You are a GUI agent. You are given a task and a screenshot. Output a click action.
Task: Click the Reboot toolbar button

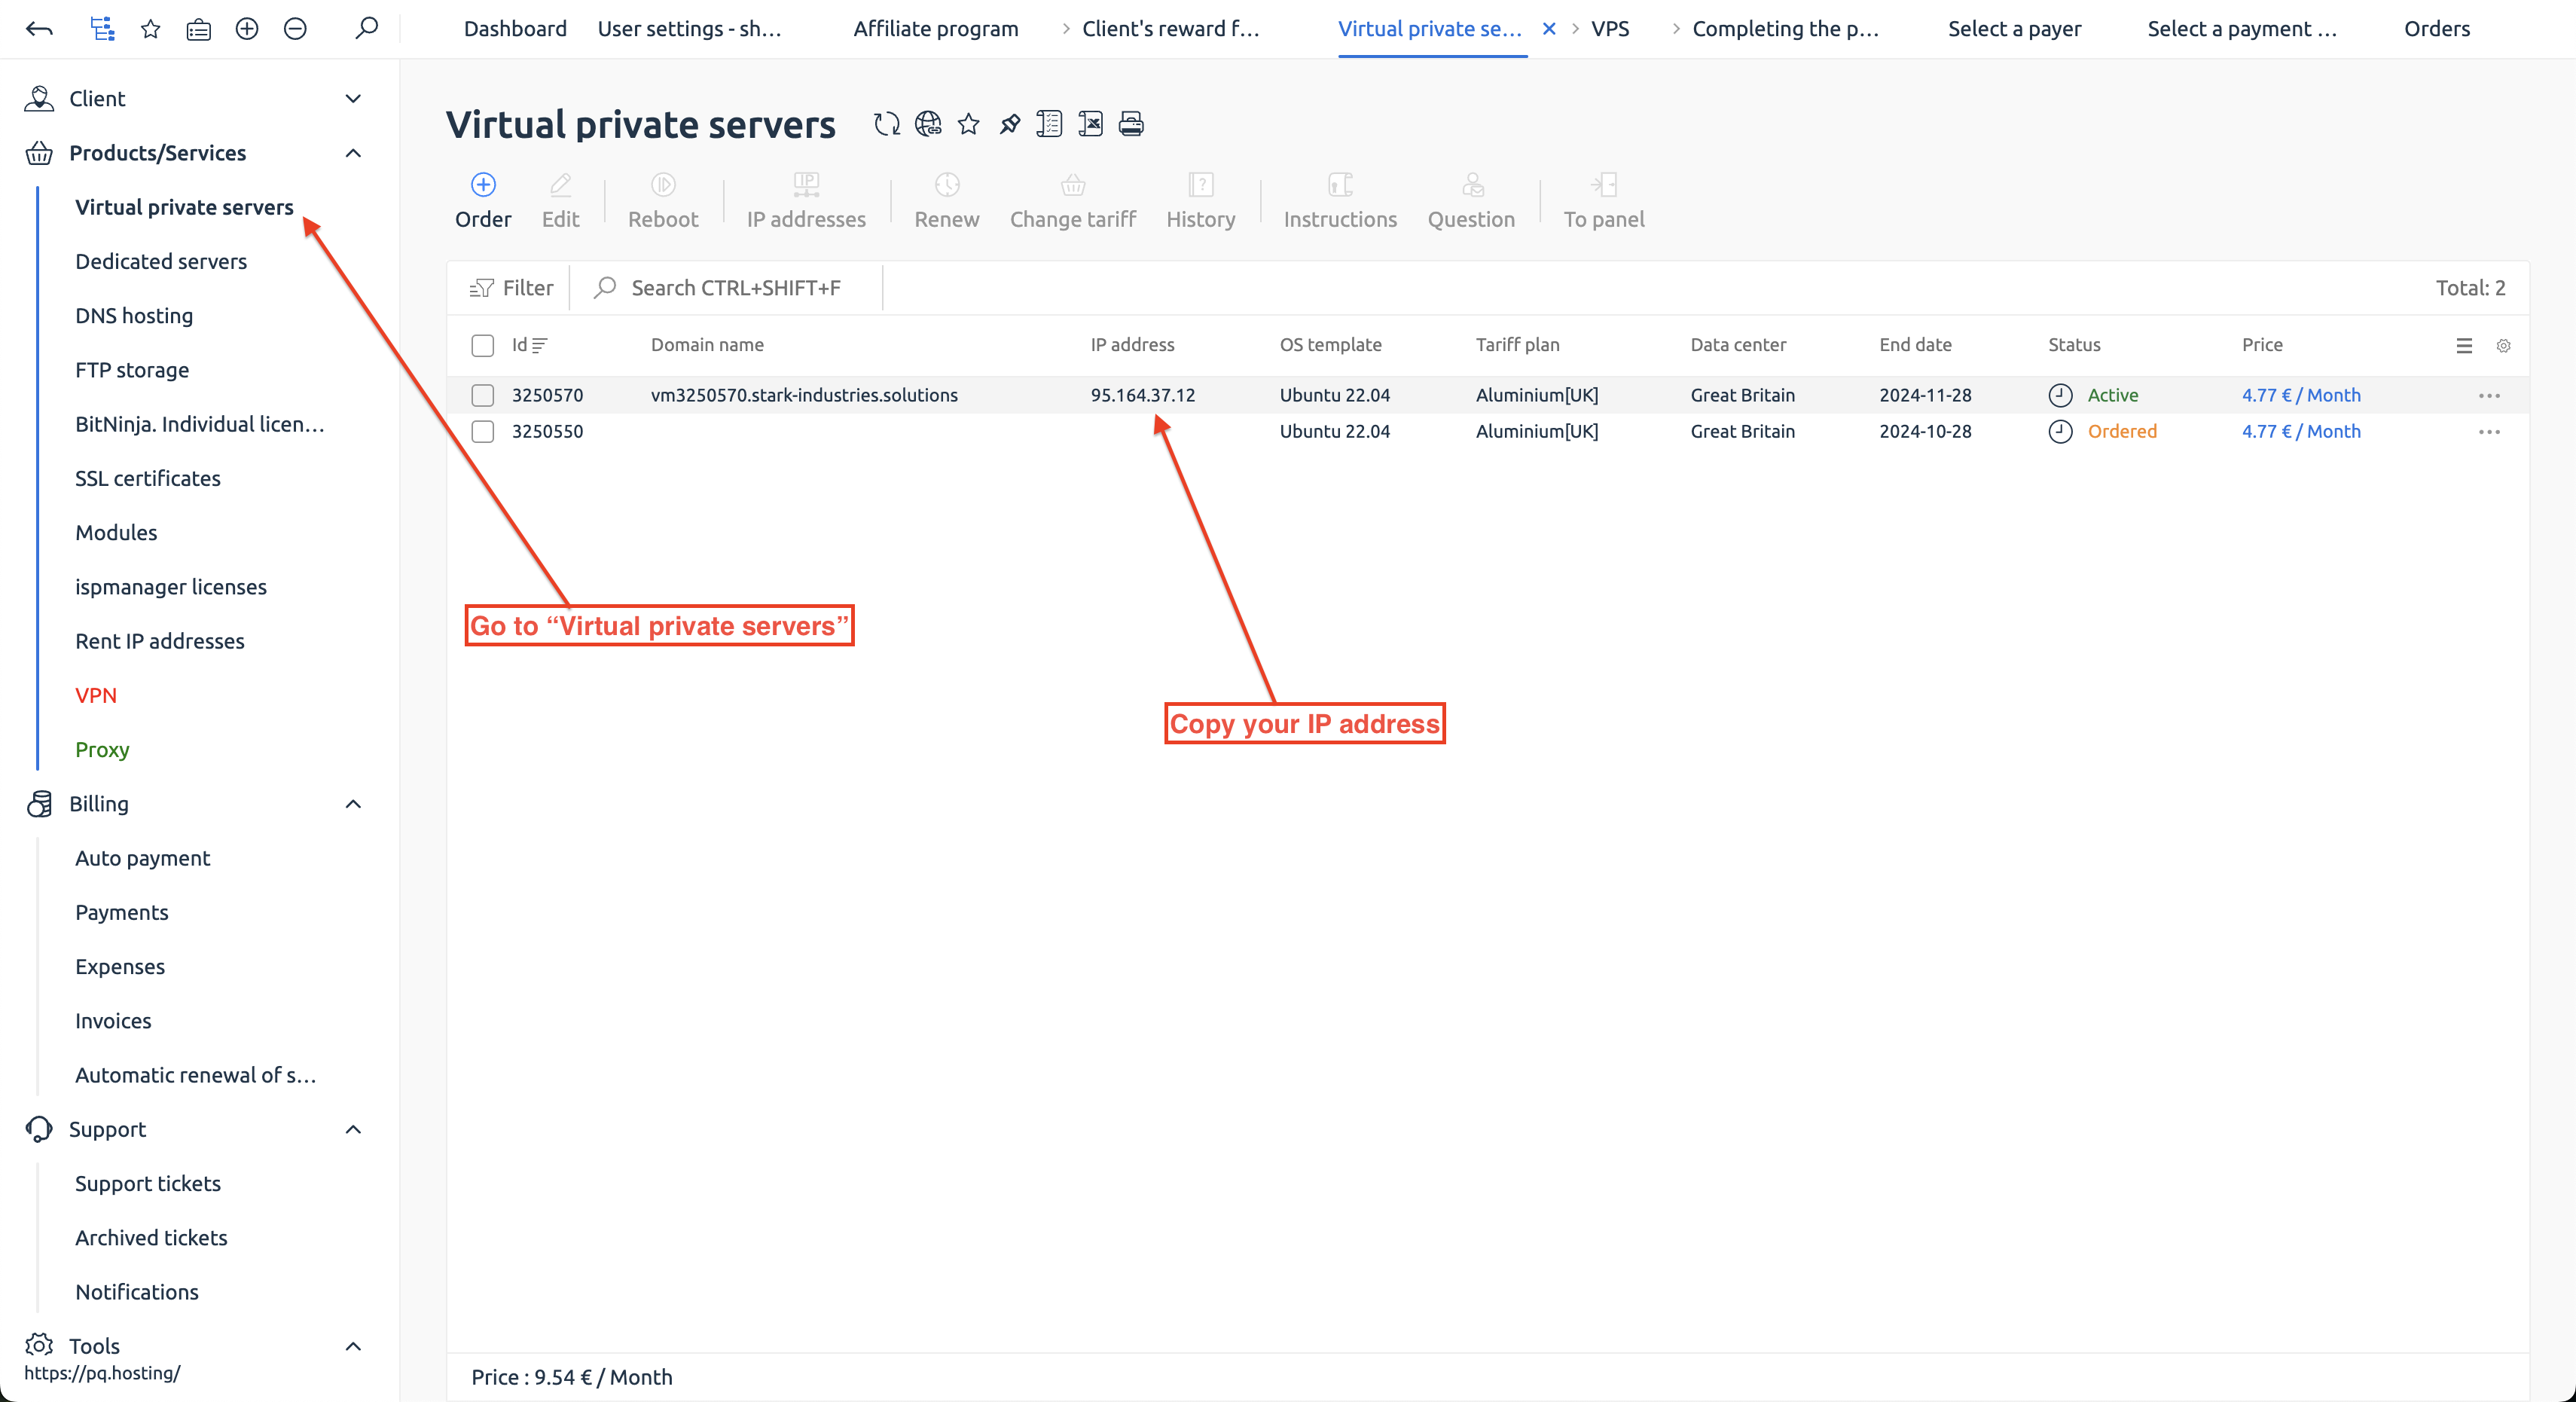pos(663,201)
